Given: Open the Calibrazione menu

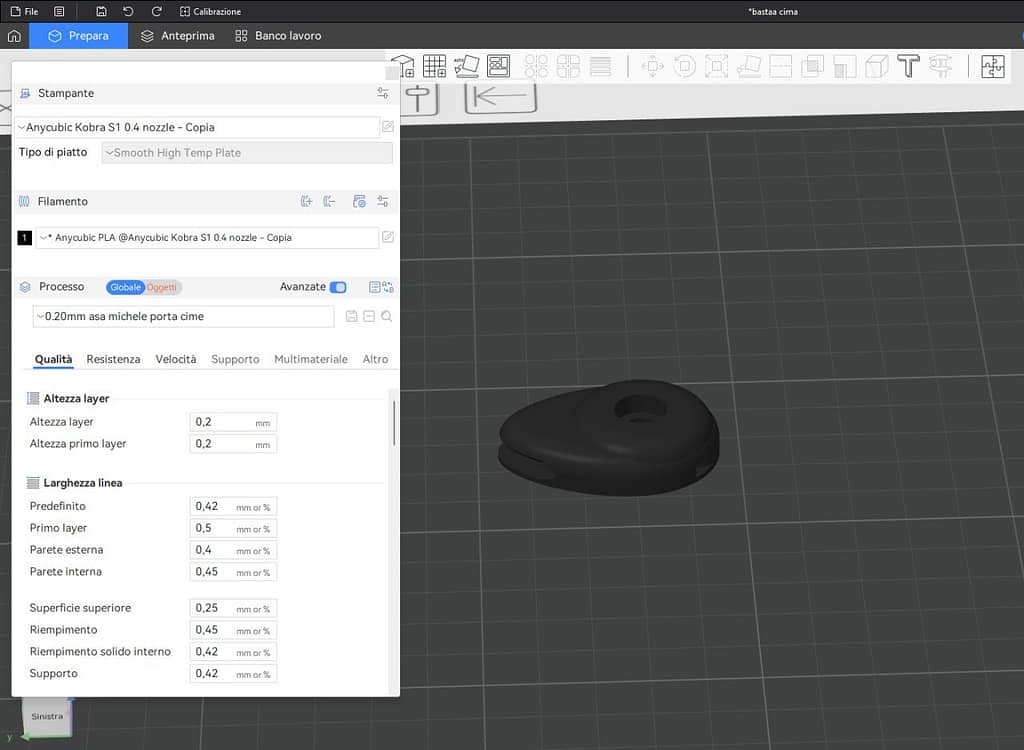Looking at the screenshot, I should [210, 11].
